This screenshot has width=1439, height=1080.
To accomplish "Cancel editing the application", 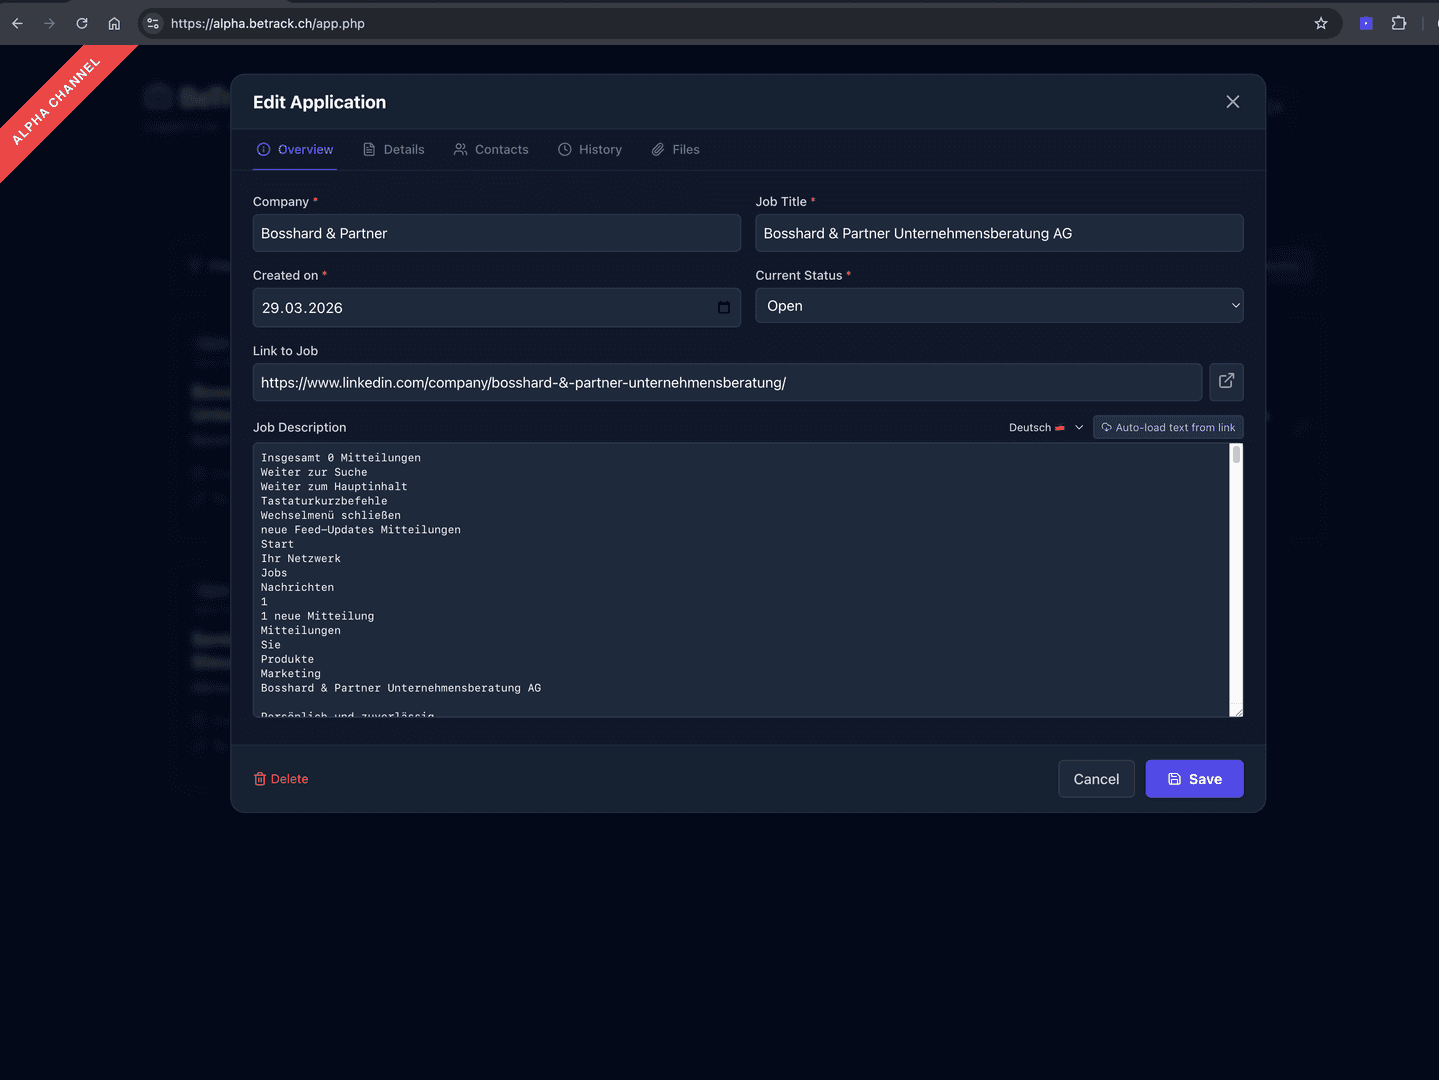I will point(1096,779).
